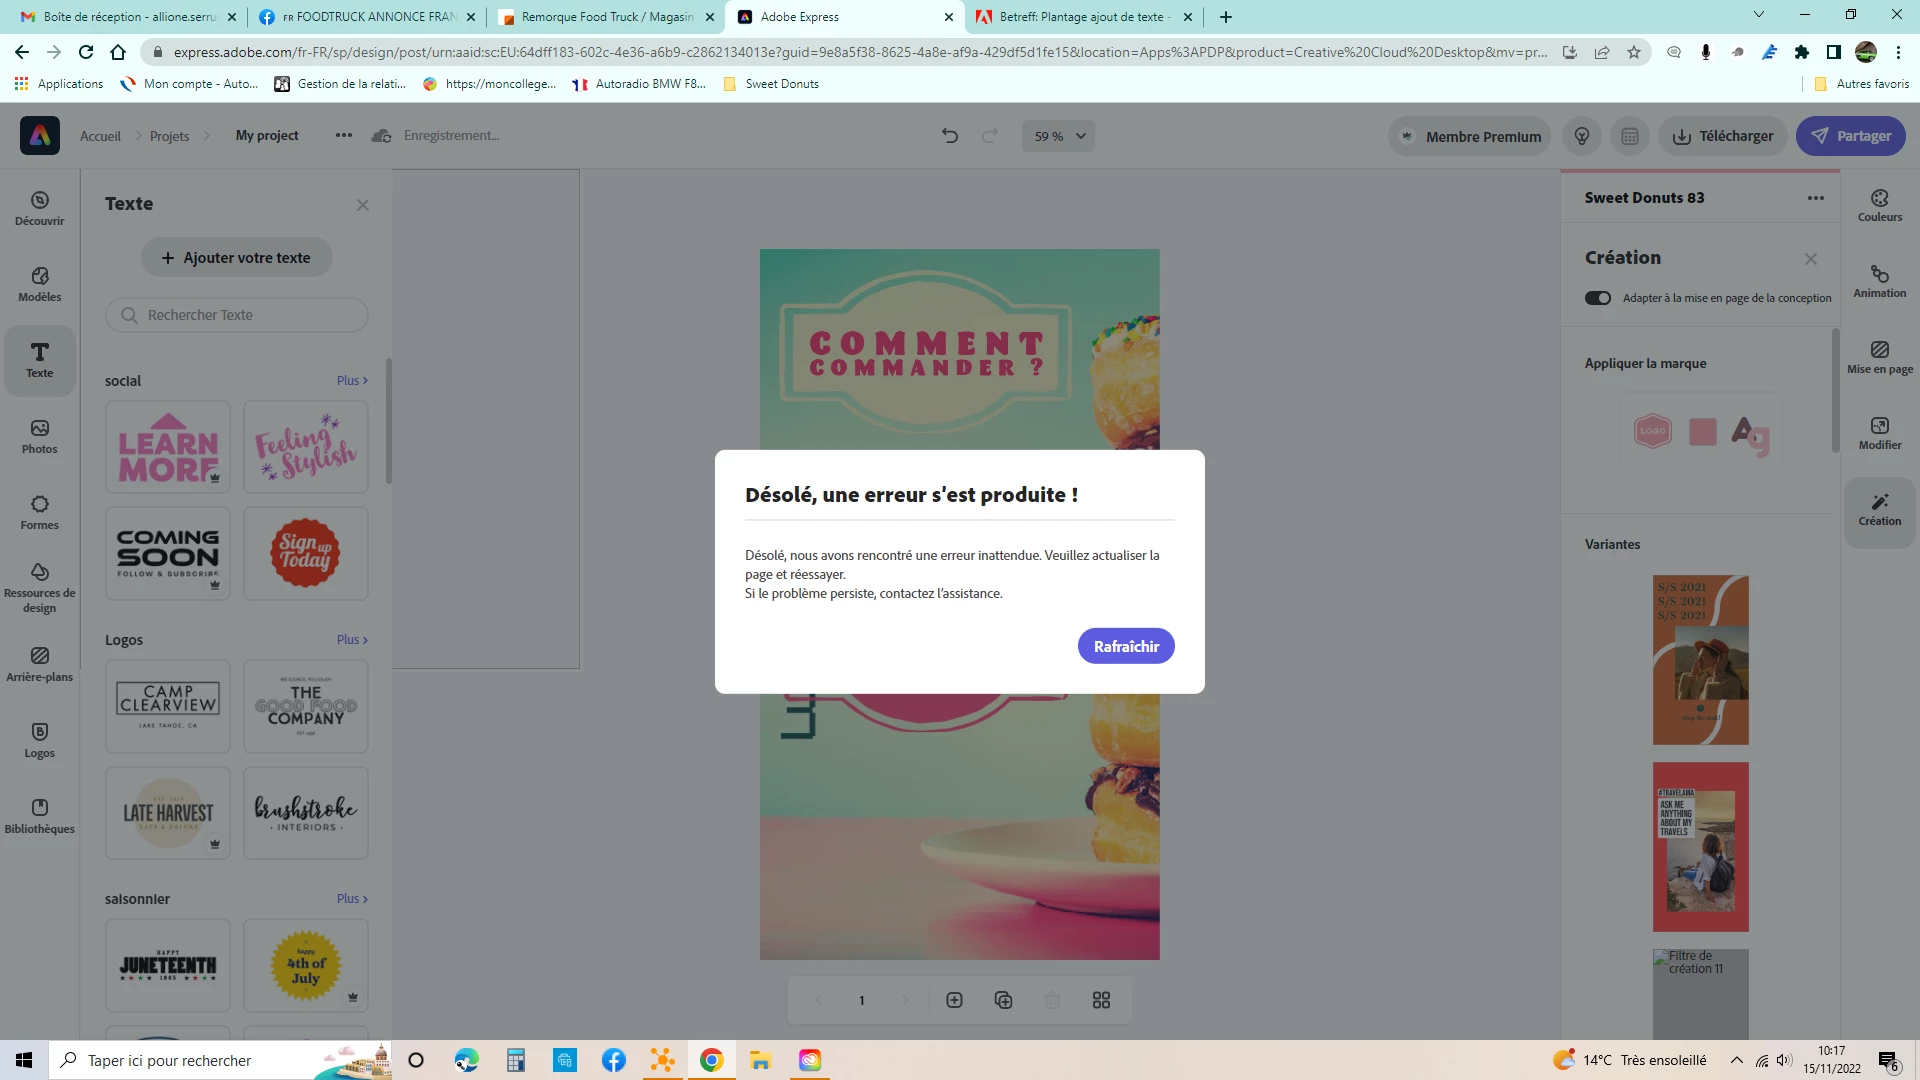Viewport: 1920px width, 1080px height.
Task: Open the Découvrir sidebar panel
Action: point(39,208)
